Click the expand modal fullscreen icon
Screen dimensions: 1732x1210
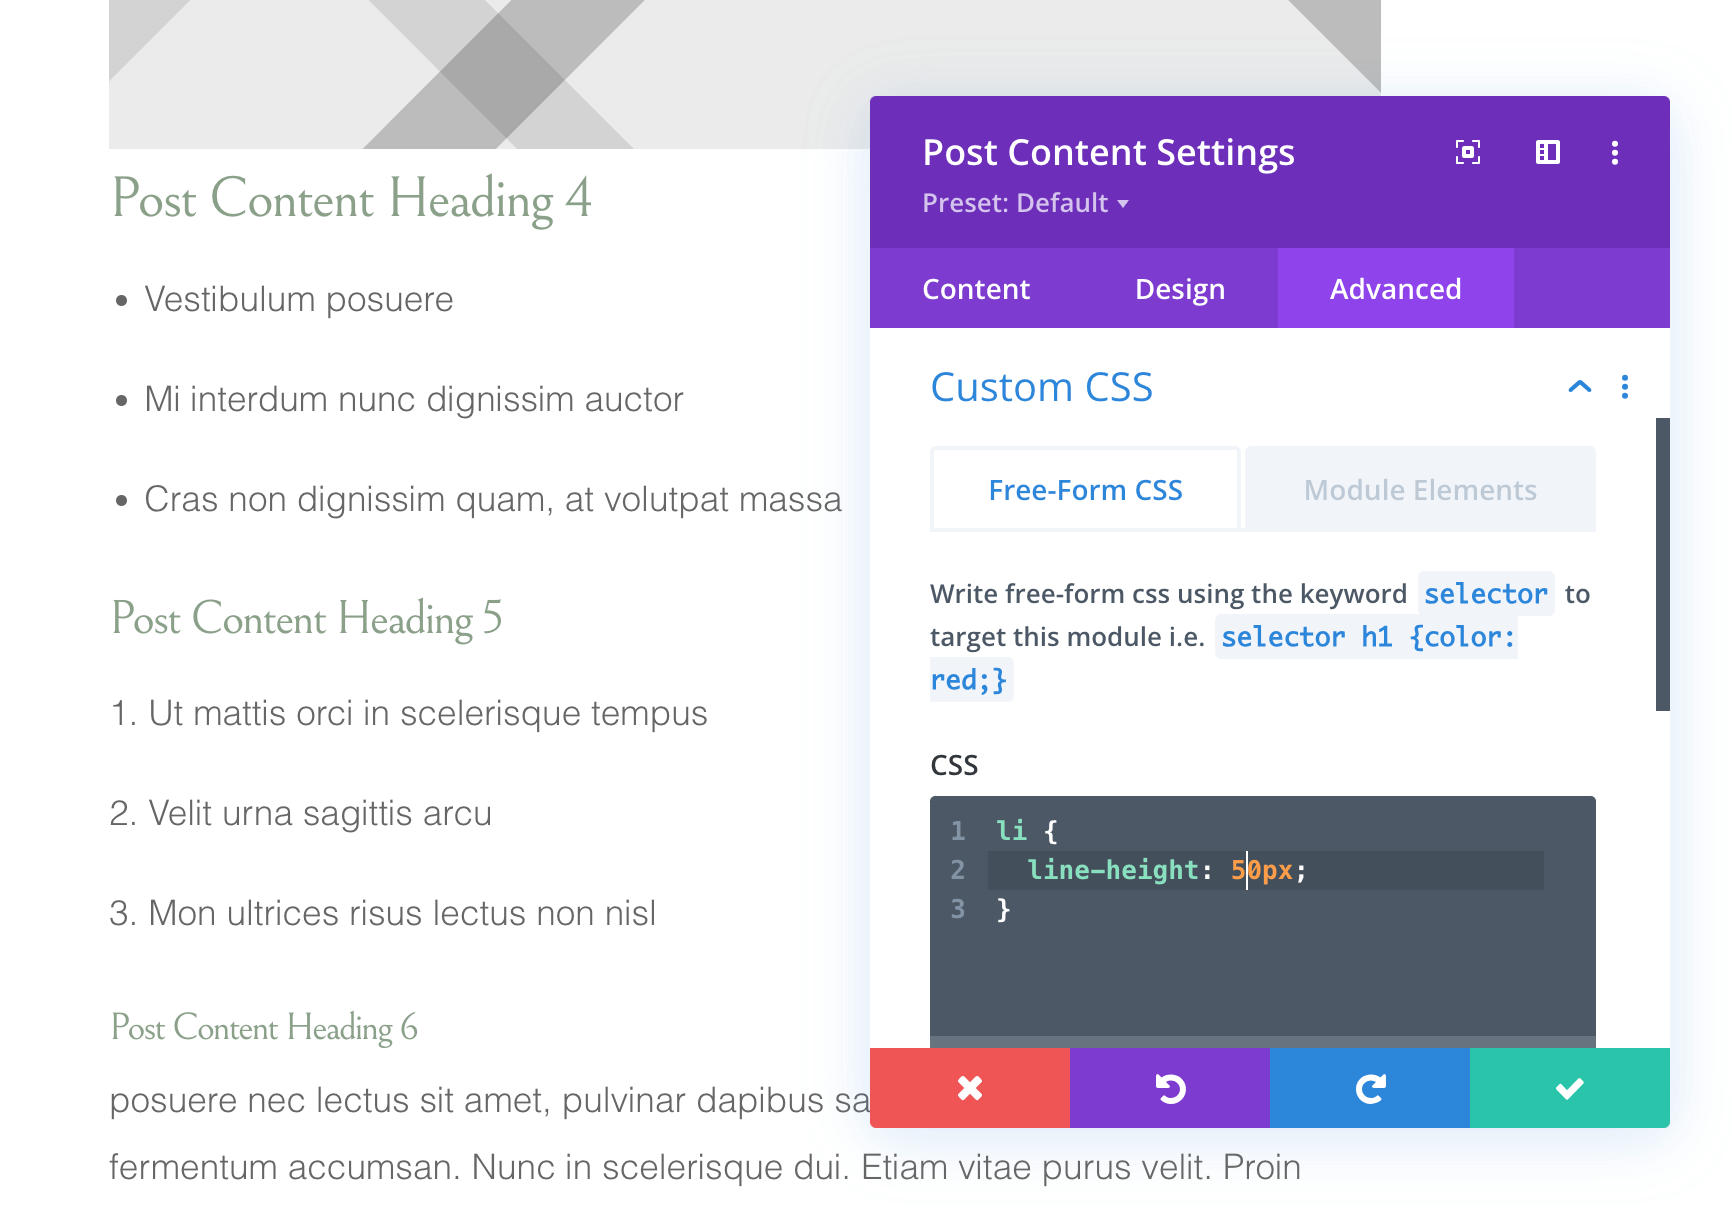coord(1467,152)
